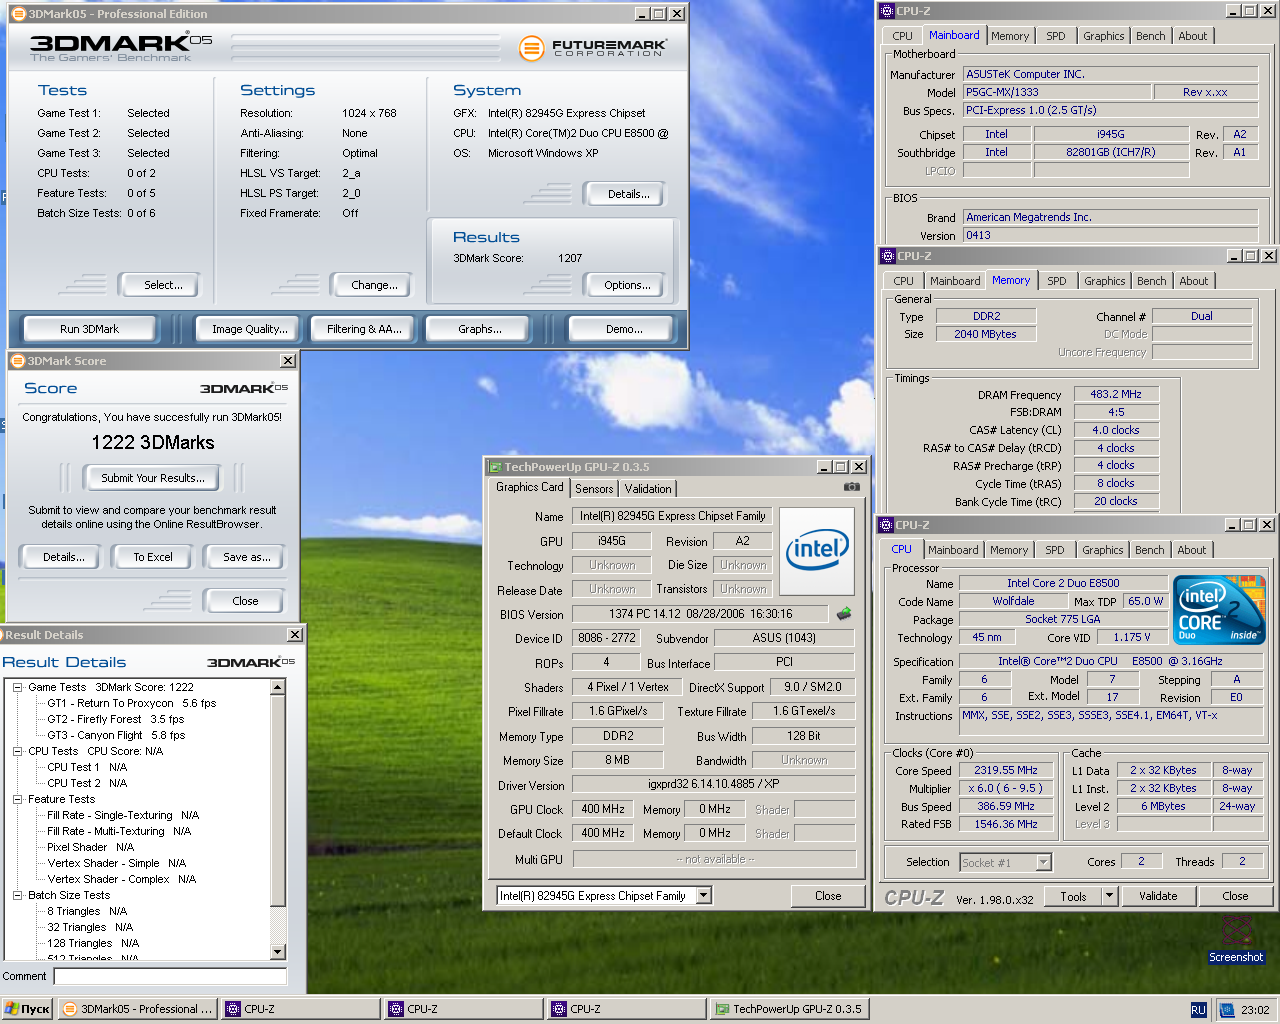This screenshot has height=1024, width=1280.
Task: Click the Filtering & AA button
Action: pos(364,329)
